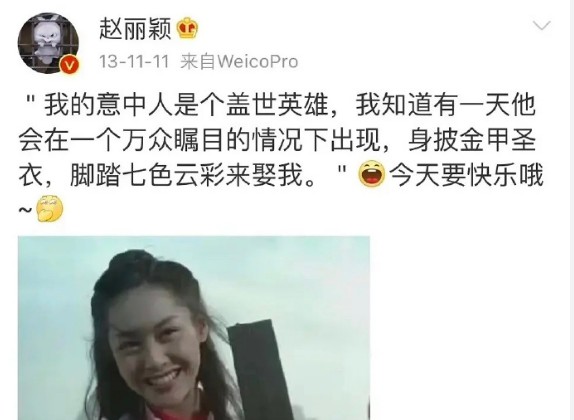
Task: Click the line 脚踏七色云彩来娶我
Action: [x=192, y=176]
